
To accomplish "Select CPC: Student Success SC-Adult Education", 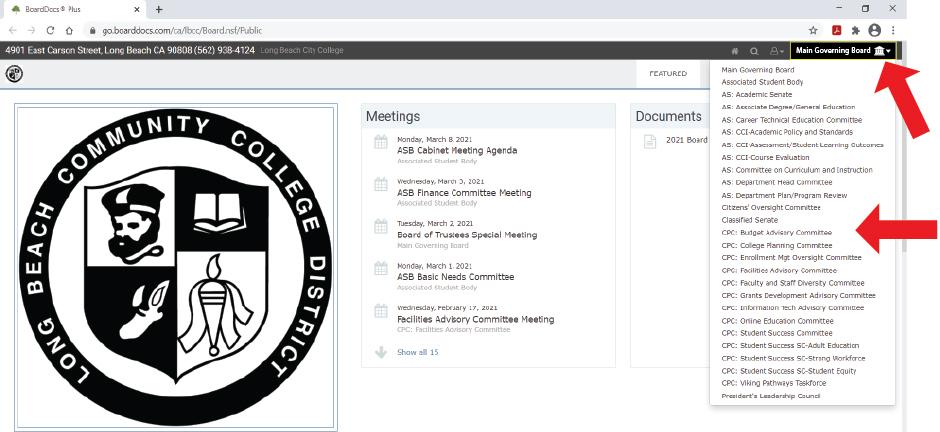I will [x=790, y=346].
